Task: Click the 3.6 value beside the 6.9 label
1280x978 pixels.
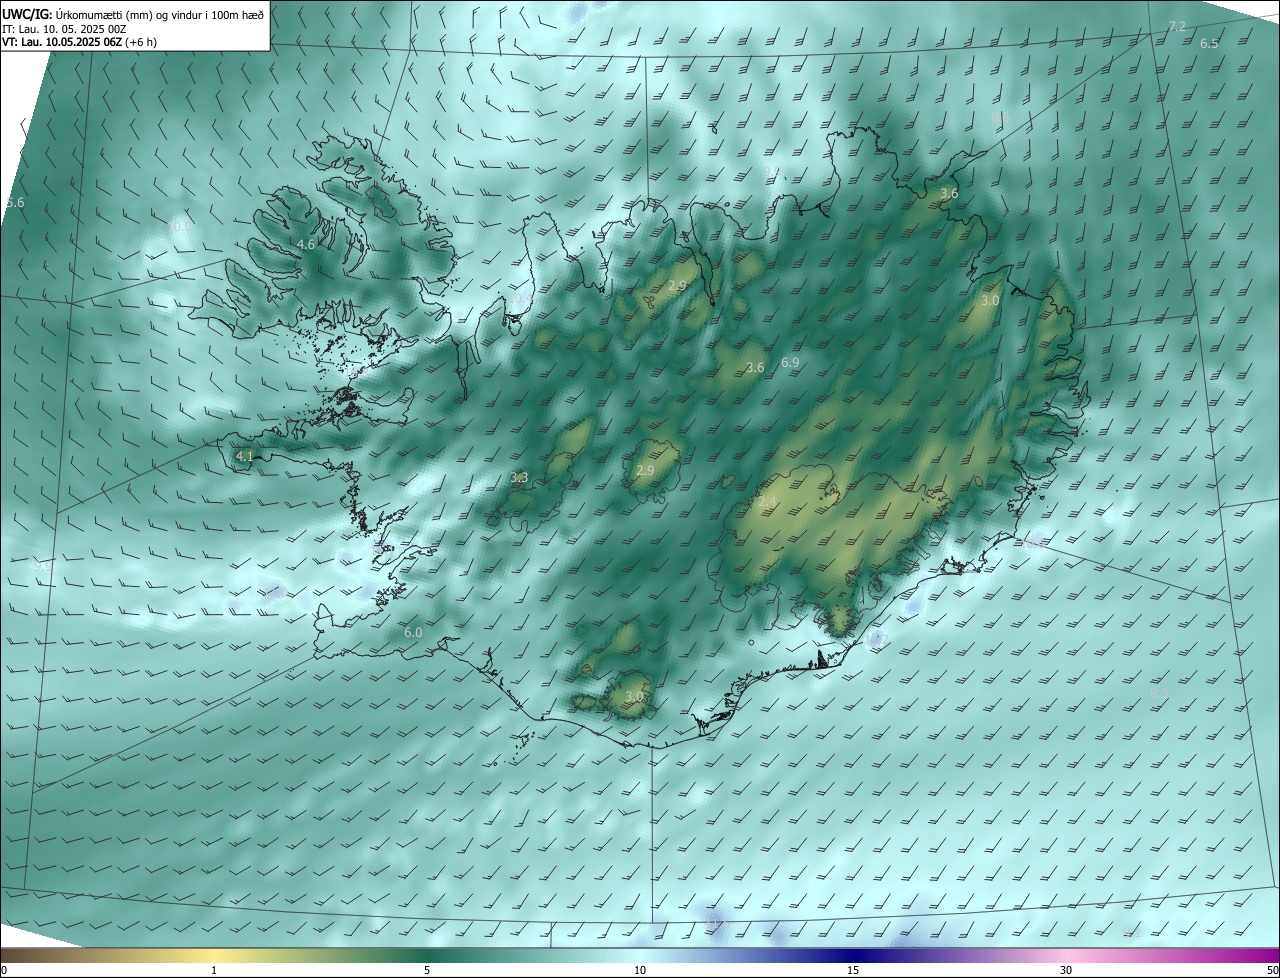Action: [x=755, y=368]
